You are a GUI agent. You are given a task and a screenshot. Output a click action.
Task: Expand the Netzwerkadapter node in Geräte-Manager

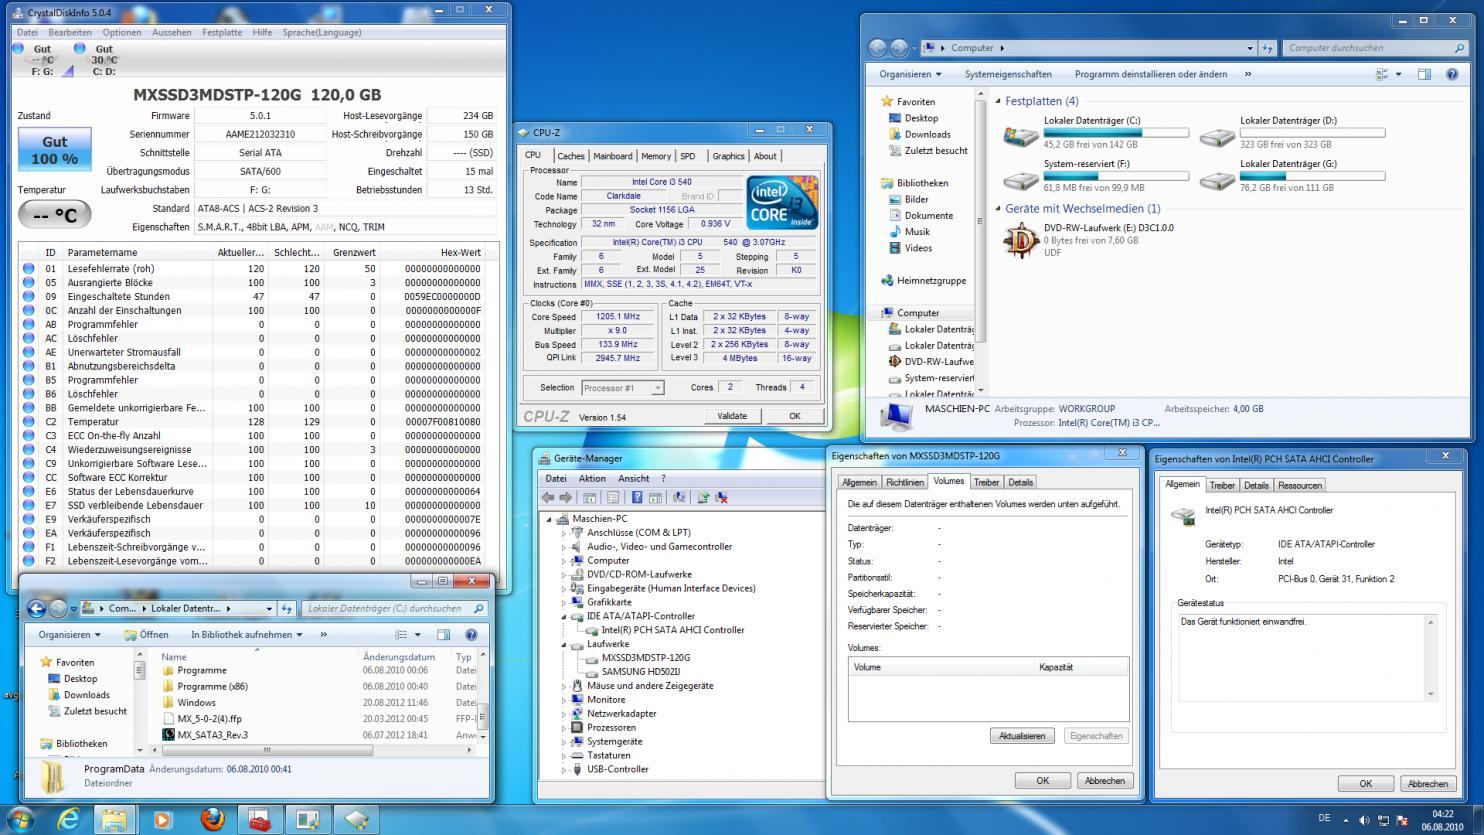pyautogui.click(x=564, y=714)
